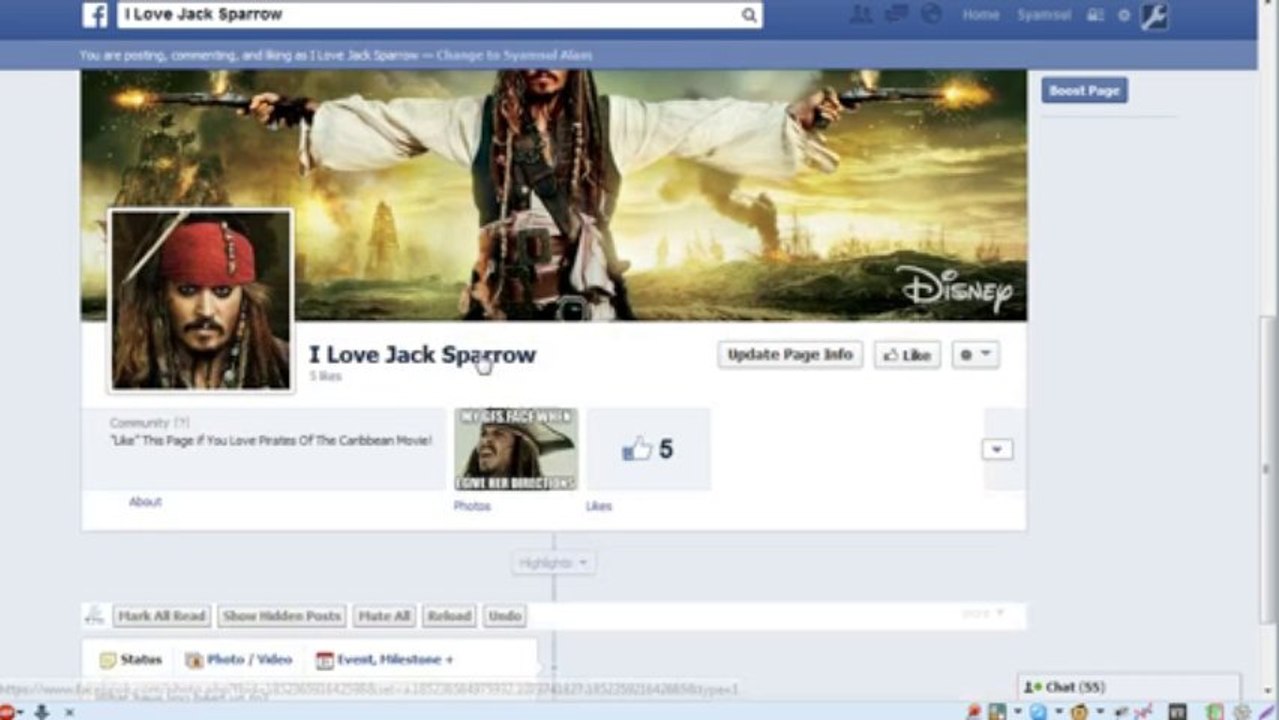1279x720 pixels.
Task: Click the Undo button
Action: click(x=504, y=616)
